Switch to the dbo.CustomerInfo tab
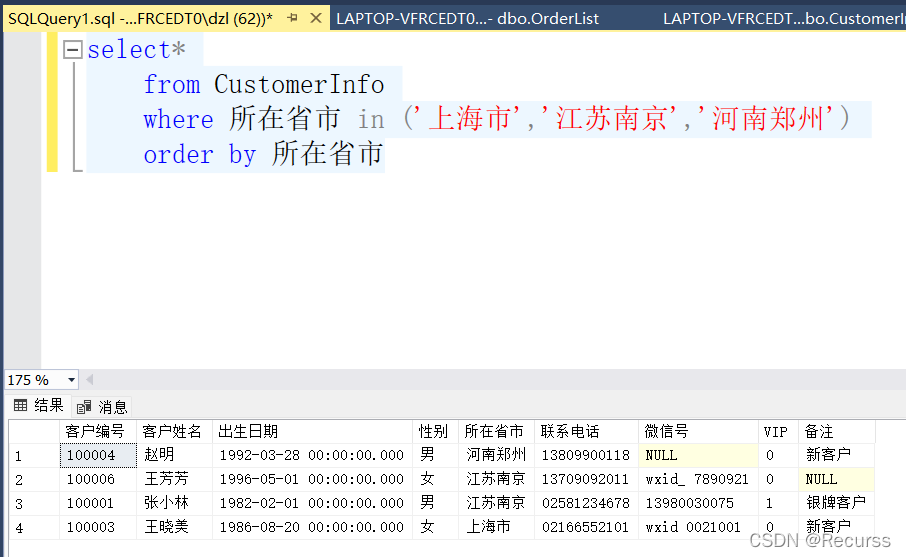This screenshot has width=906, height=557. [783, 18]
